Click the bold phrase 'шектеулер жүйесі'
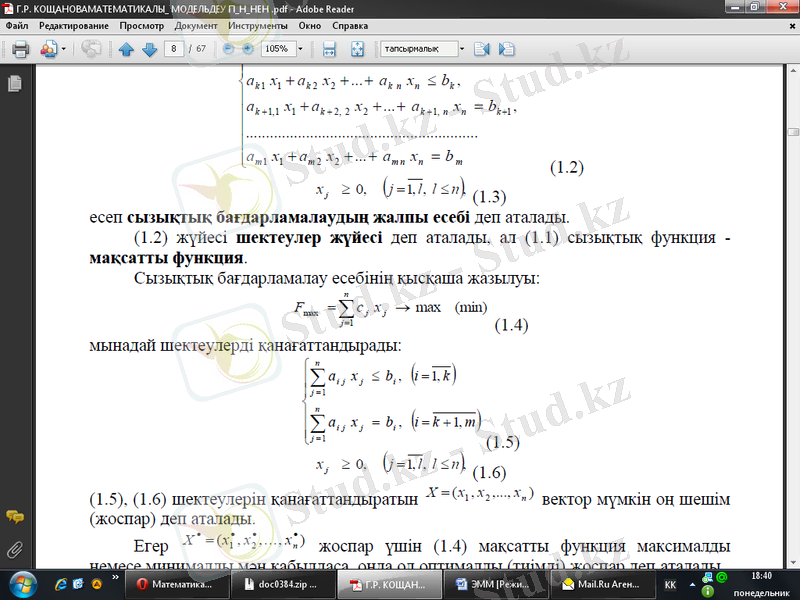This screenshot has width=800, height=600. point(309,238)
